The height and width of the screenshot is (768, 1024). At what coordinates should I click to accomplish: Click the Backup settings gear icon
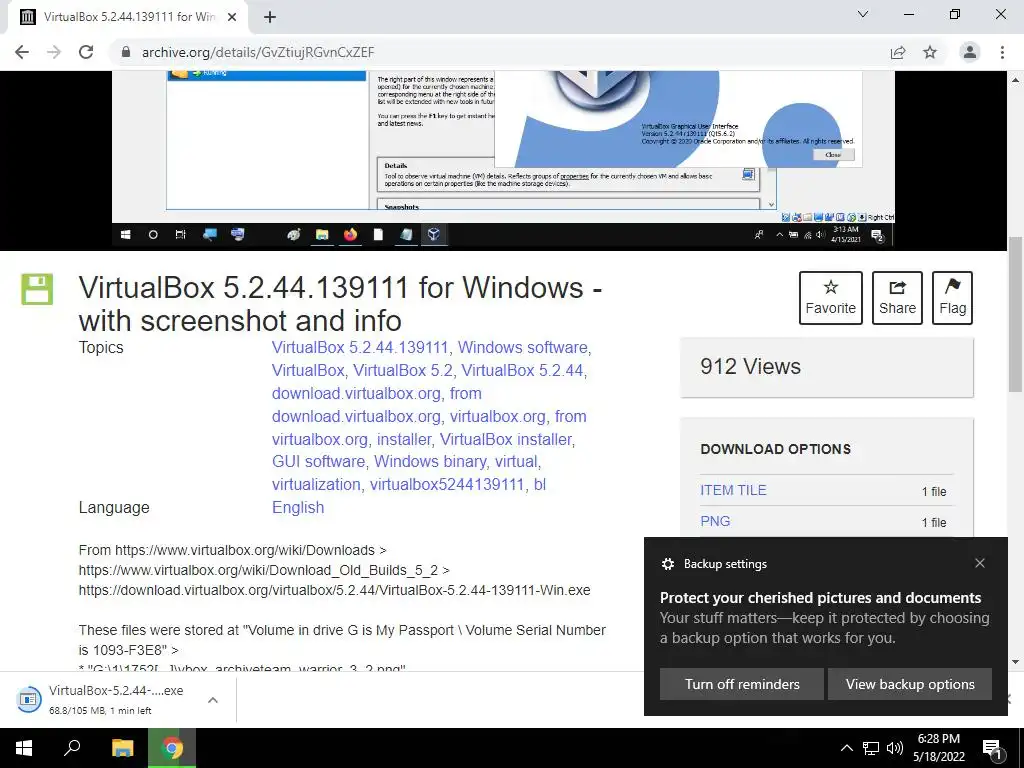tap(667, 564)
